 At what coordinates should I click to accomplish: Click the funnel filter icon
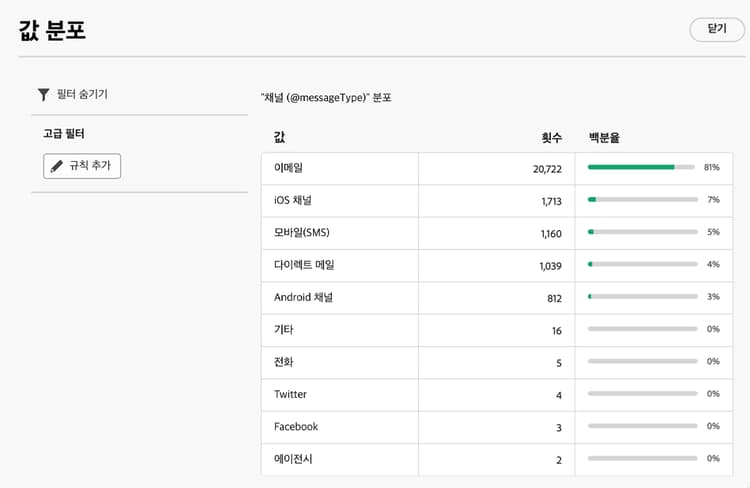pyautogui.click(x=43, y=94)
